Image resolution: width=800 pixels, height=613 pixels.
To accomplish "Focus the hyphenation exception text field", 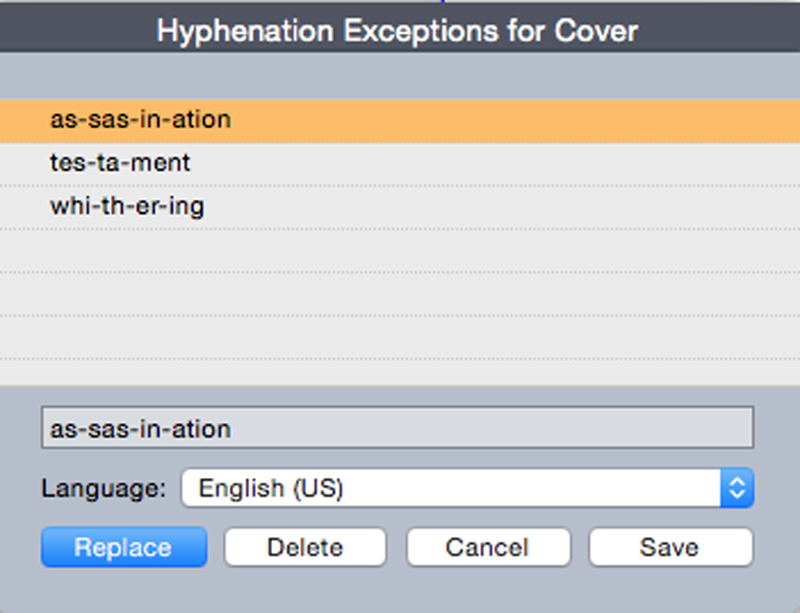I will (397, 428).
